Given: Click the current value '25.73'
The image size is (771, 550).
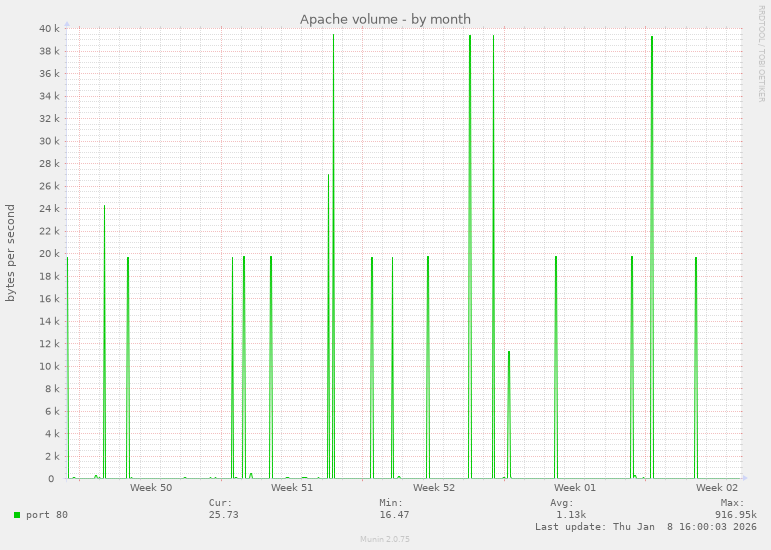Looking at the screenshot, I should tap(223, 515).
